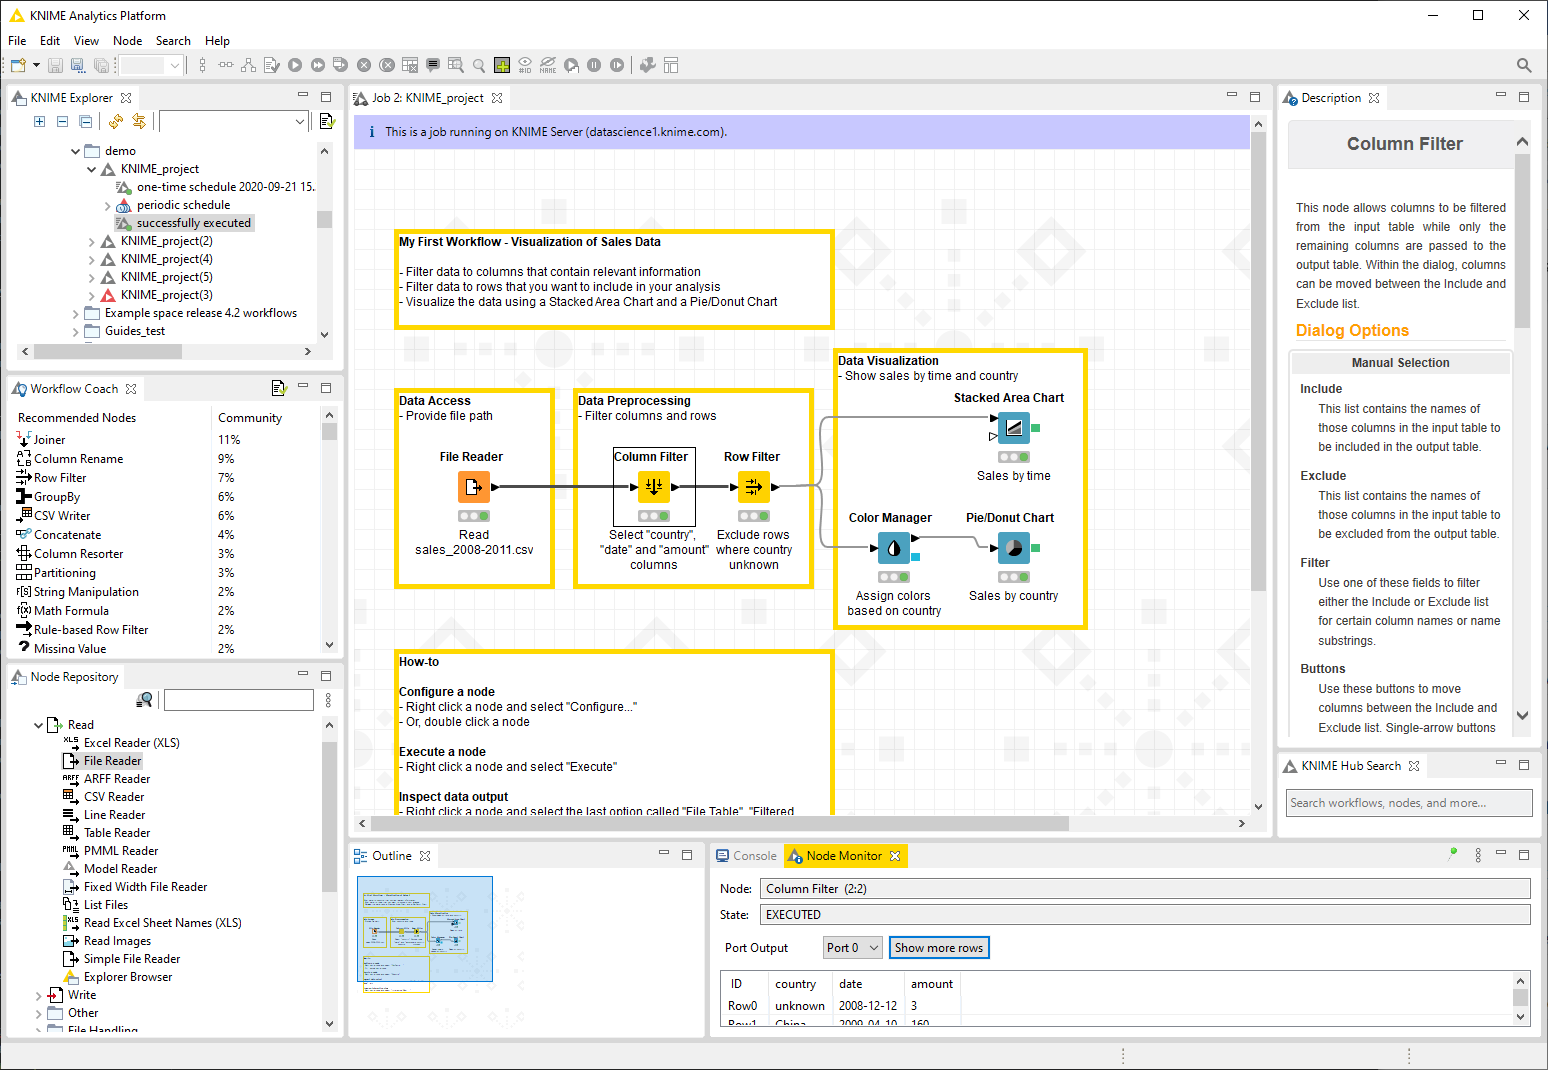Select the Stacked Area Chart node
The height and width of the screenshot is (1070, 1548).
(x=1014, y=428)
